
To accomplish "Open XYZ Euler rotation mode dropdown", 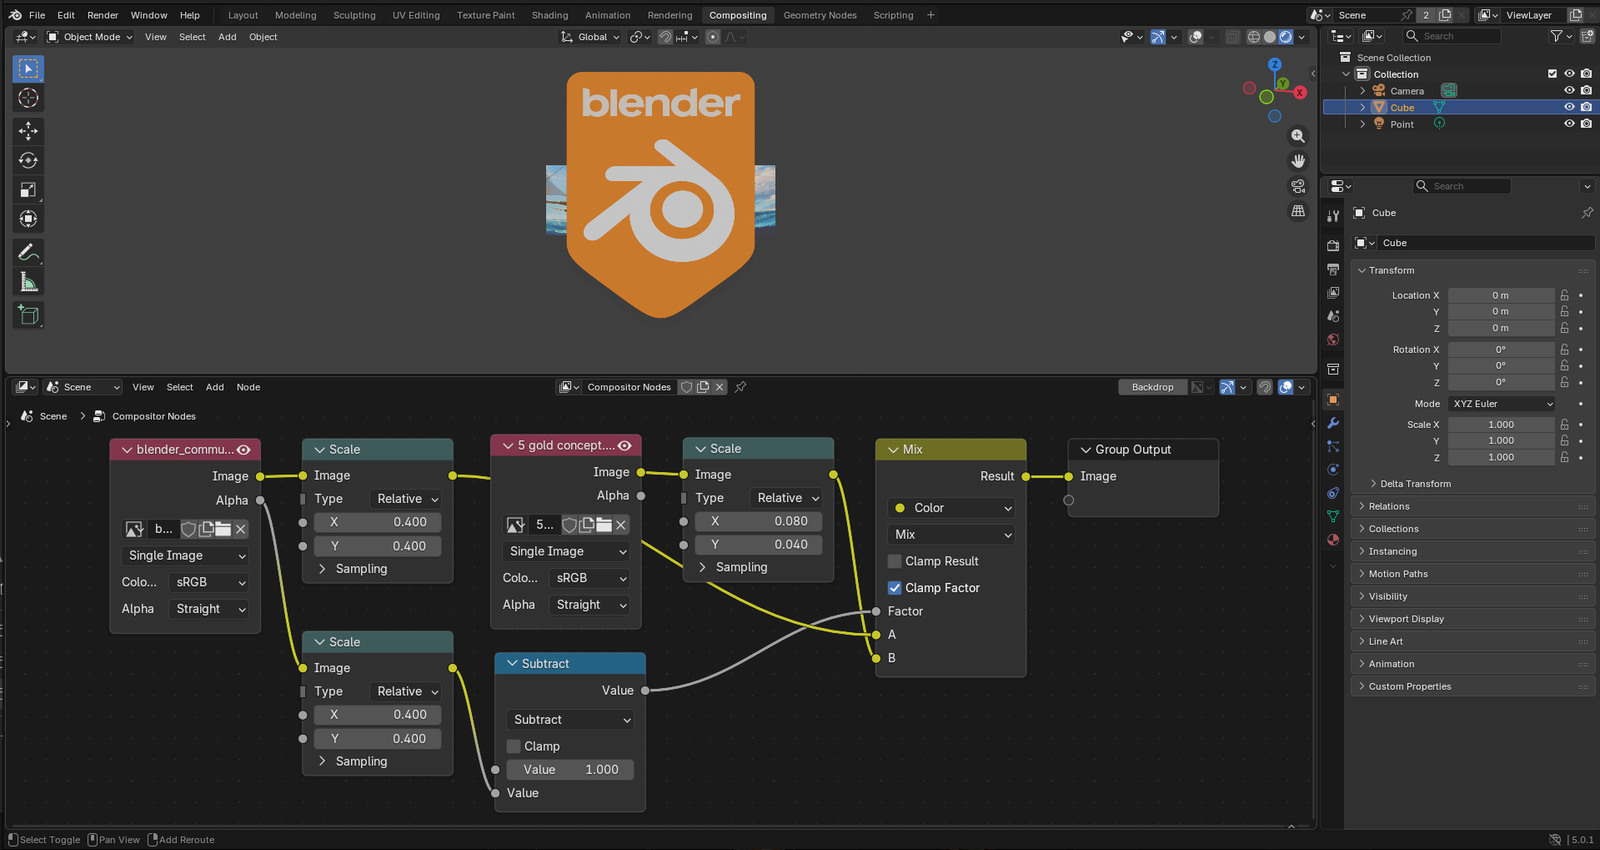I will 1503,404.
